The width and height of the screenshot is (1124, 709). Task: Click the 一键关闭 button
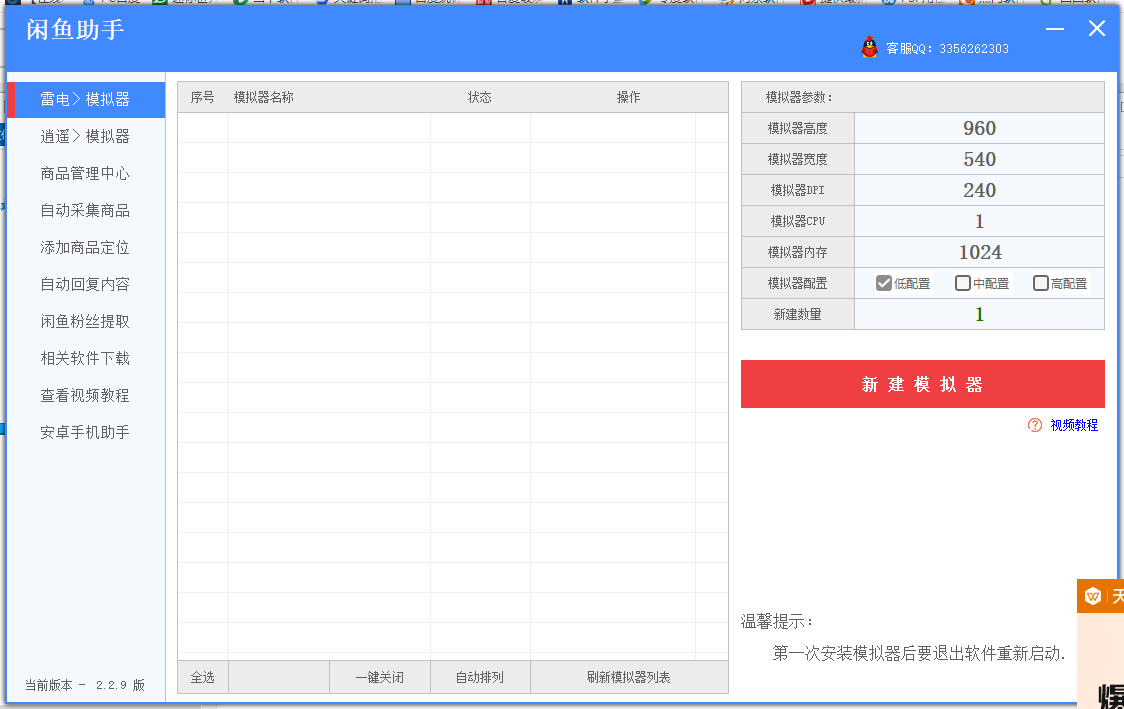[380, 676]
